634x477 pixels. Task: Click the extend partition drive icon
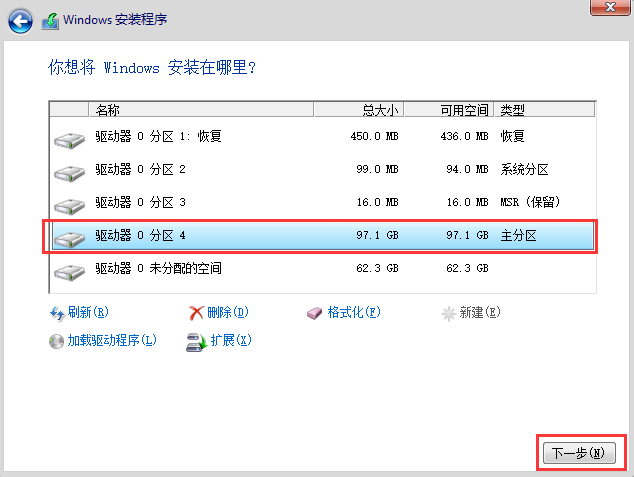click(x=197, y=342)
